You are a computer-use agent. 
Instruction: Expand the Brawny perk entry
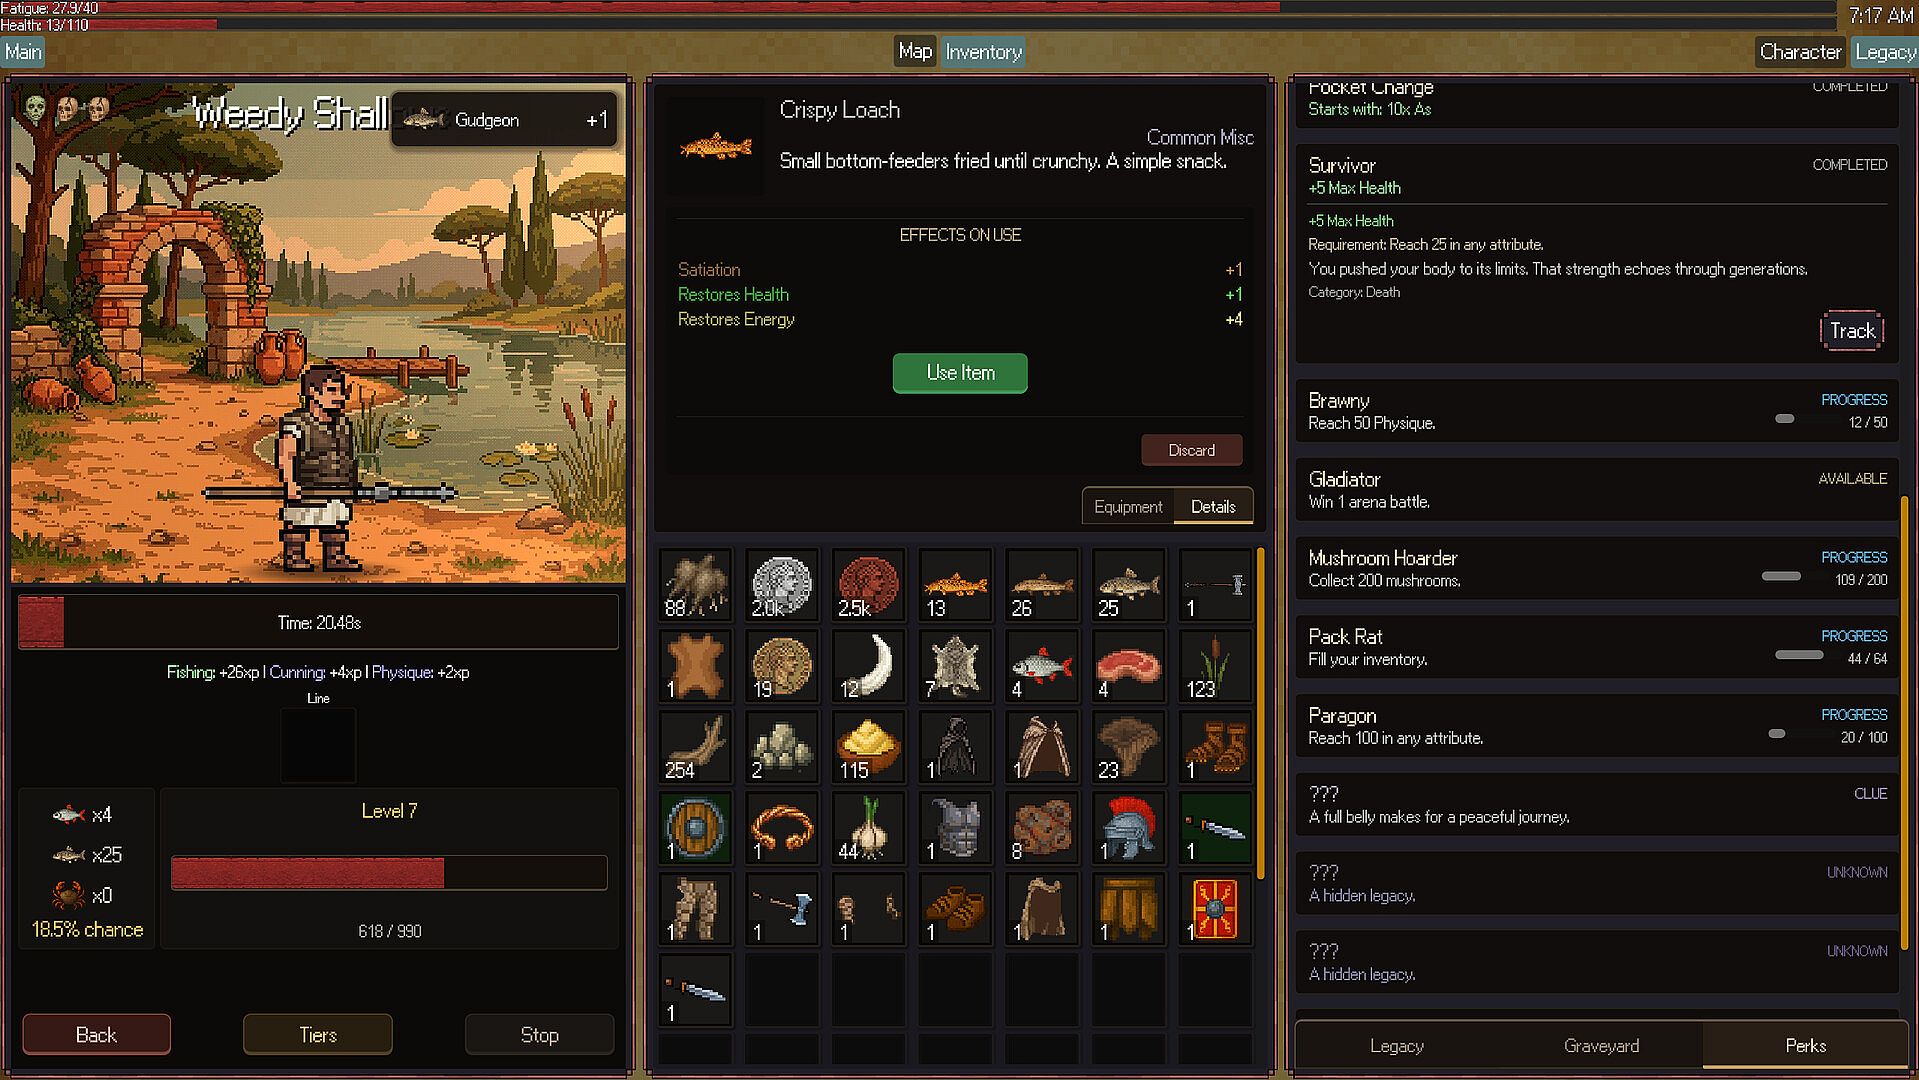(x=1597, y=411)
